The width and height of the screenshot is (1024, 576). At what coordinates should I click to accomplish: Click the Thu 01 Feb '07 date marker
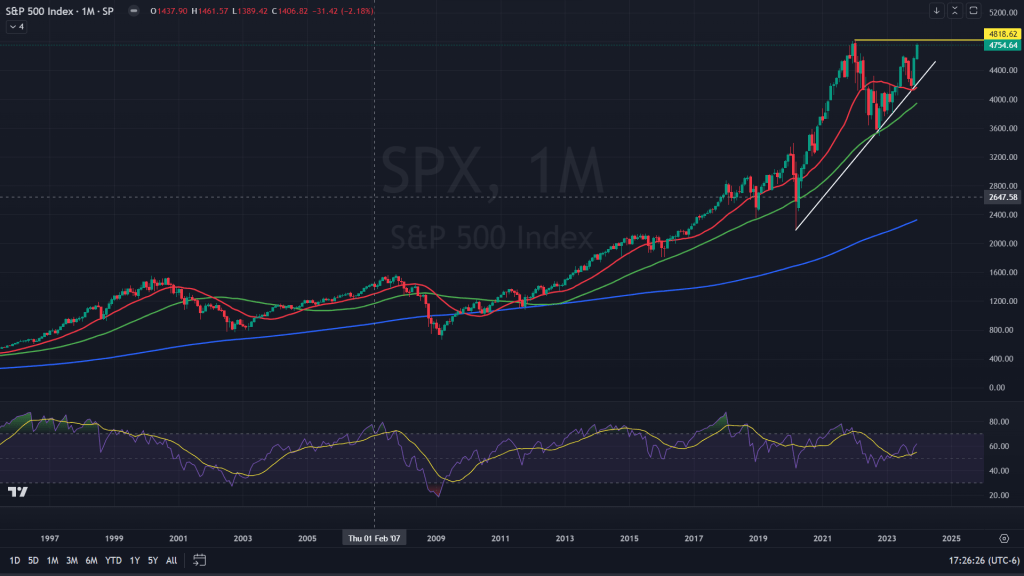click(x=373, y=537)
